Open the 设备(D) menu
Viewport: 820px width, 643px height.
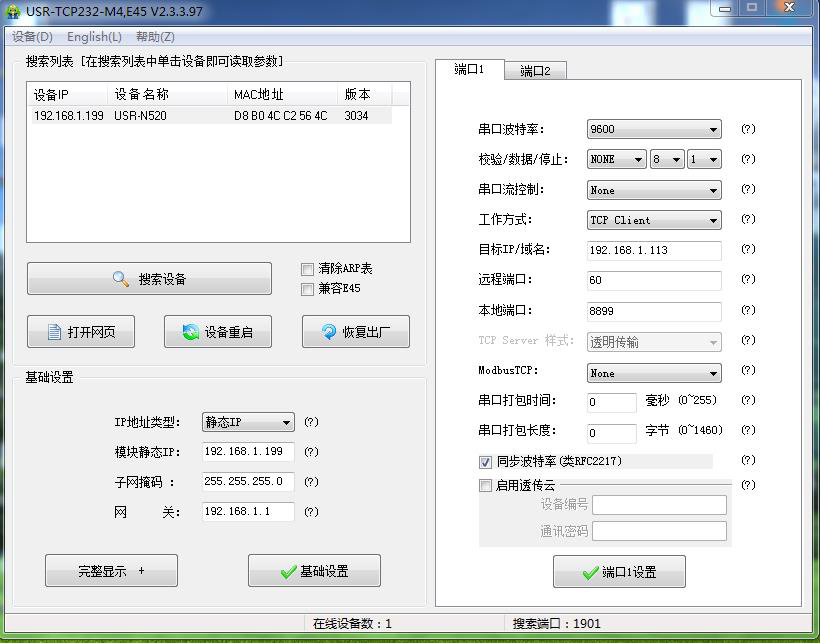pos(32,37)
